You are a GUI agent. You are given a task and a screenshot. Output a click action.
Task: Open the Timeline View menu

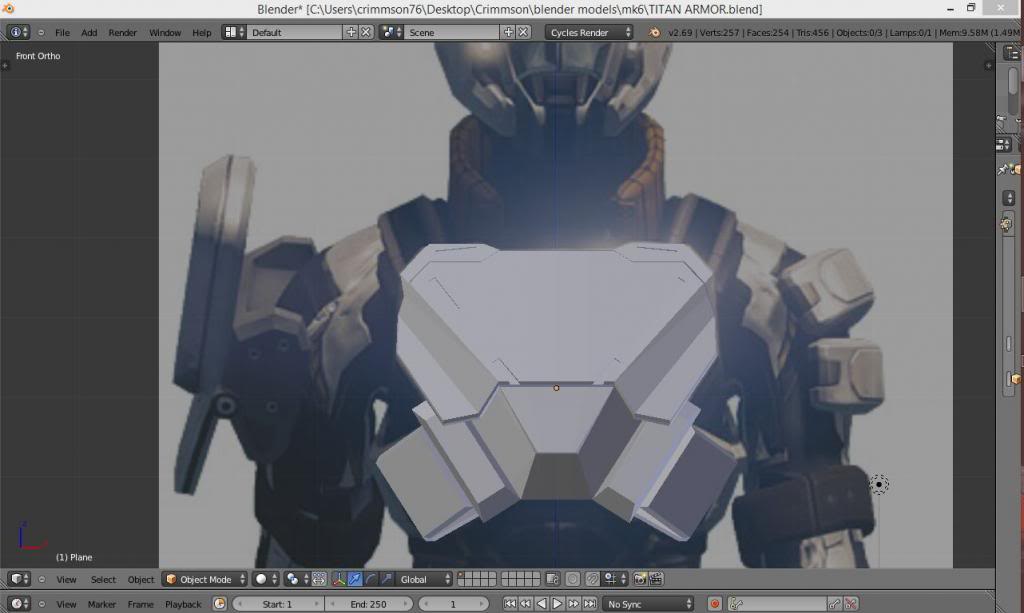pyautogui.click(x=66, y=604)
